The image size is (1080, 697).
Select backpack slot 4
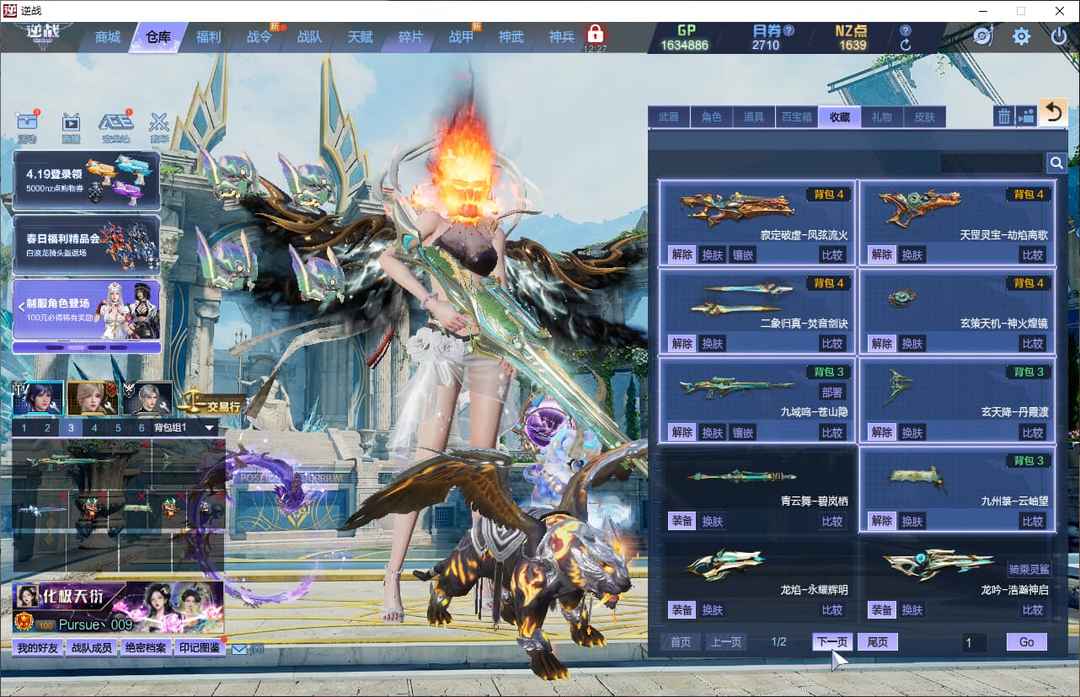(x=94, y=428)
